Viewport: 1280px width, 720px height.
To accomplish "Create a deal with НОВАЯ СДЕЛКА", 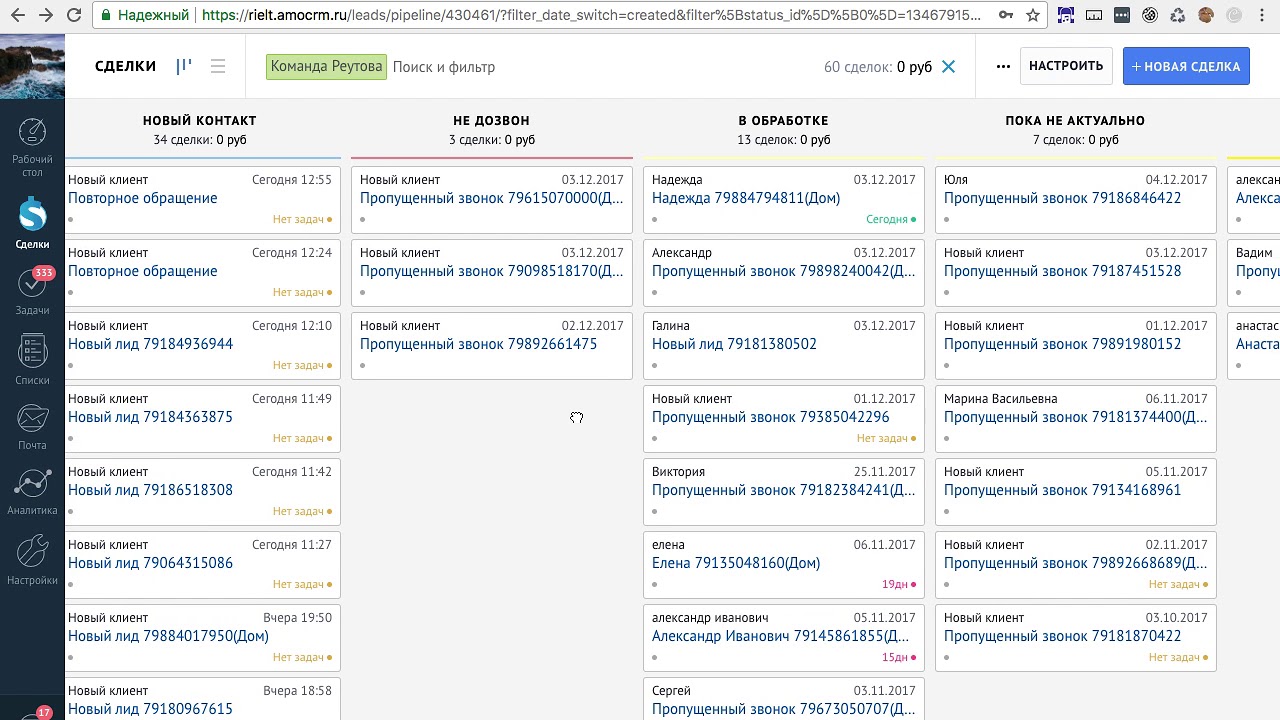I will pyautogui.click(x=1186, y=66).
